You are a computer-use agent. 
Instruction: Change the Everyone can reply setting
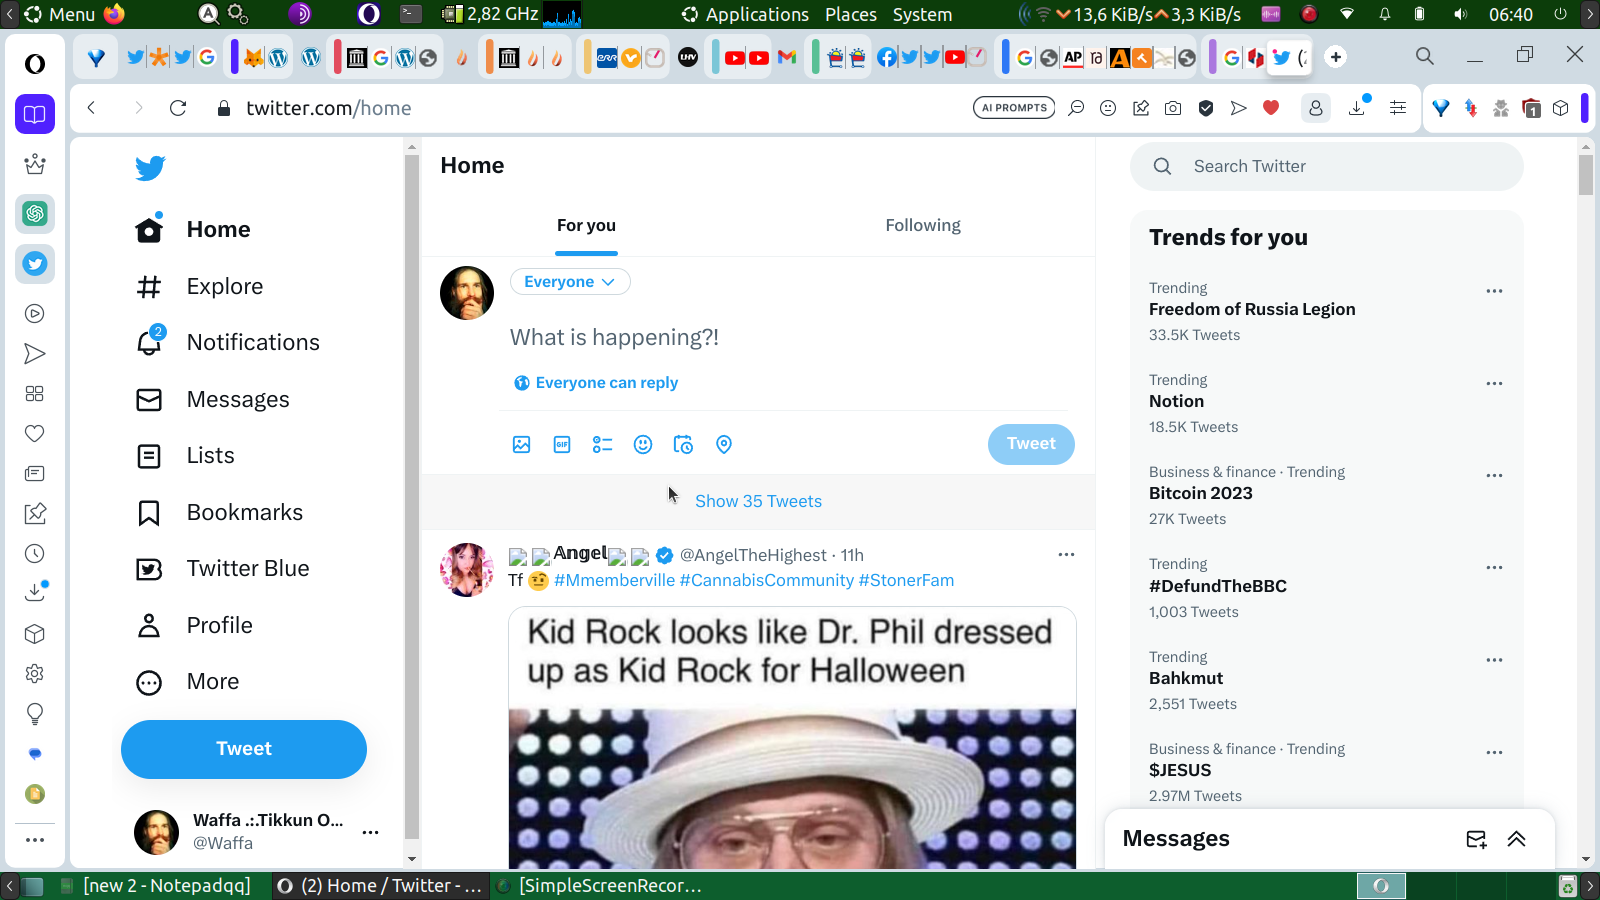(x=596, y=383)
